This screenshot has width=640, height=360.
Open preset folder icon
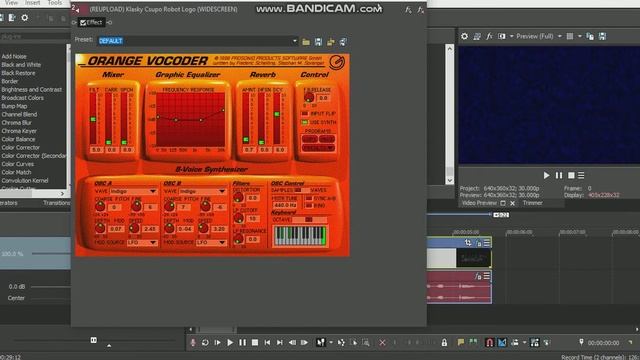pos(306,42)
